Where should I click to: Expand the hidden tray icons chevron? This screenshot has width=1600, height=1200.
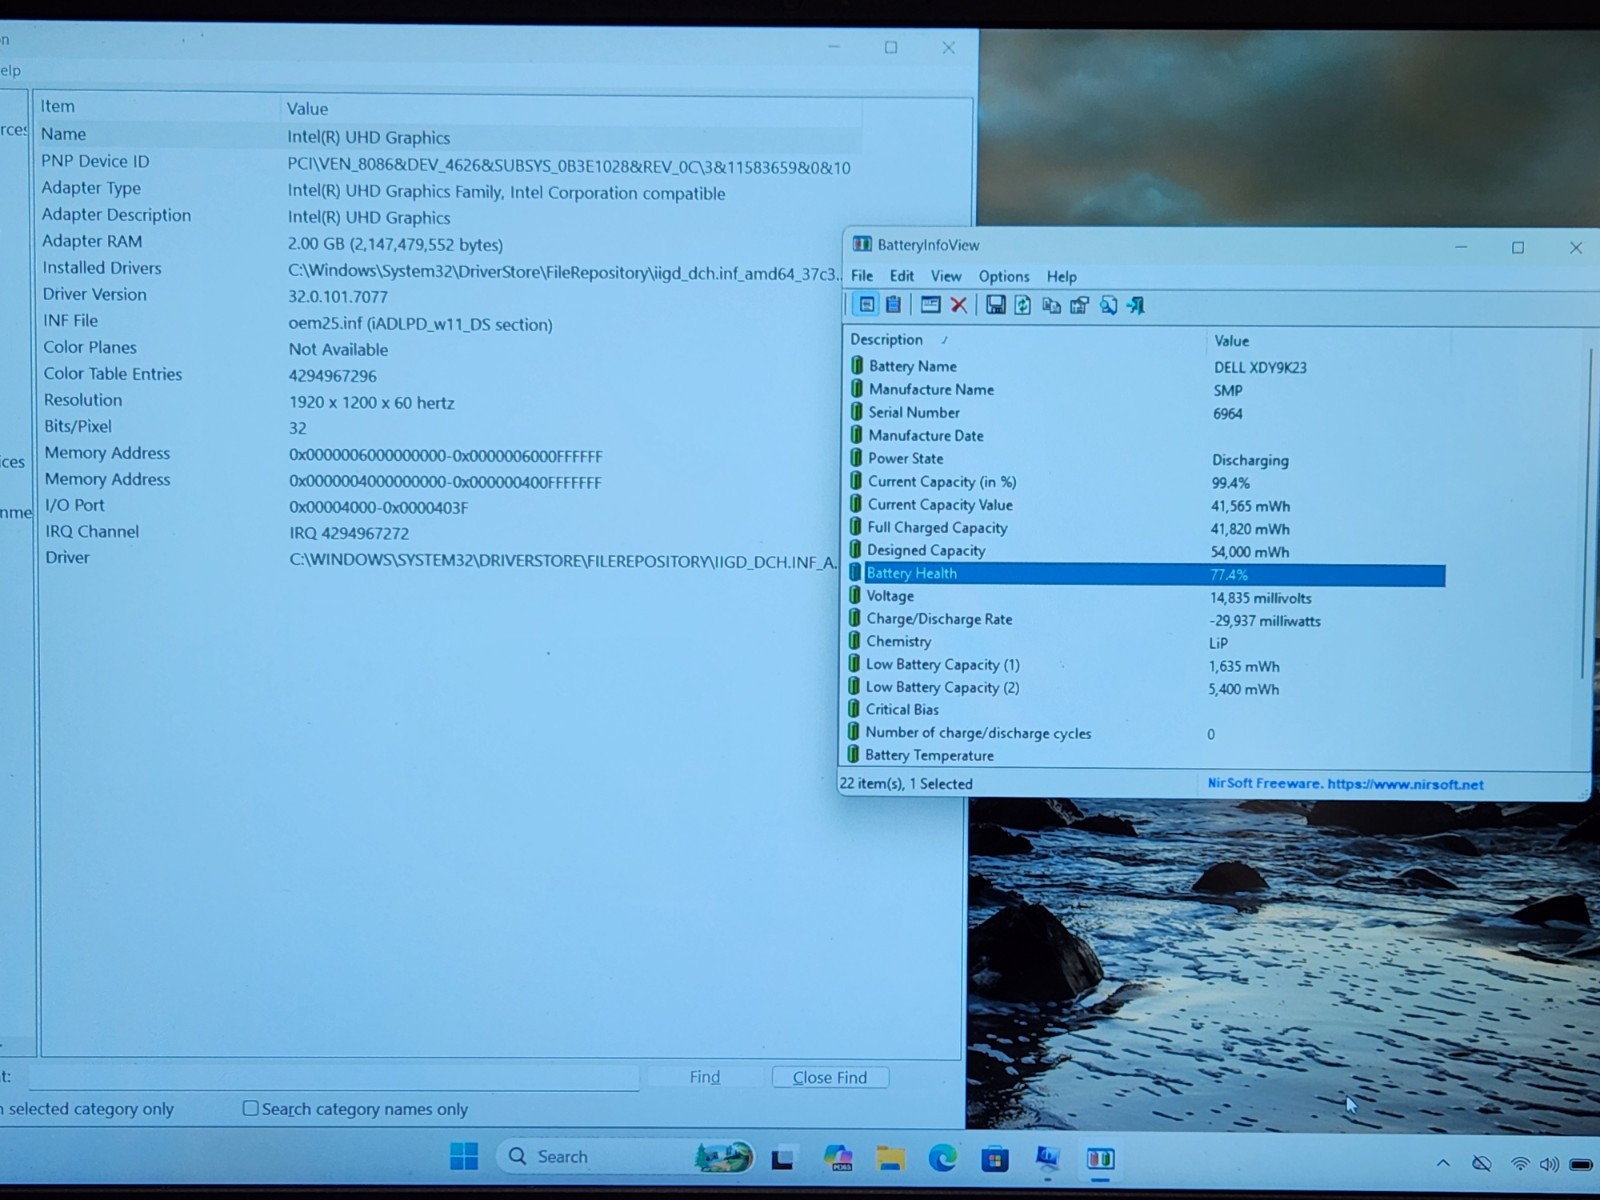click(1443, 1163)
